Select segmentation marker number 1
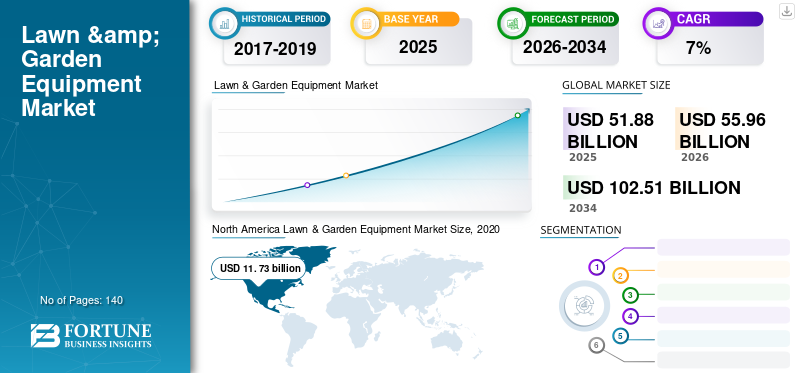 click(x=596, y=267)
